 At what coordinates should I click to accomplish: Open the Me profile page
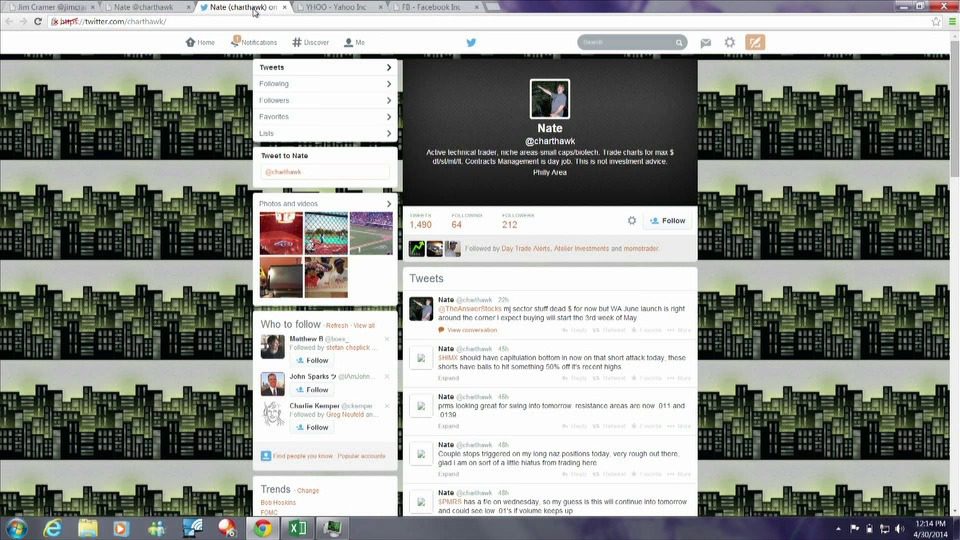tap(354, 42)
